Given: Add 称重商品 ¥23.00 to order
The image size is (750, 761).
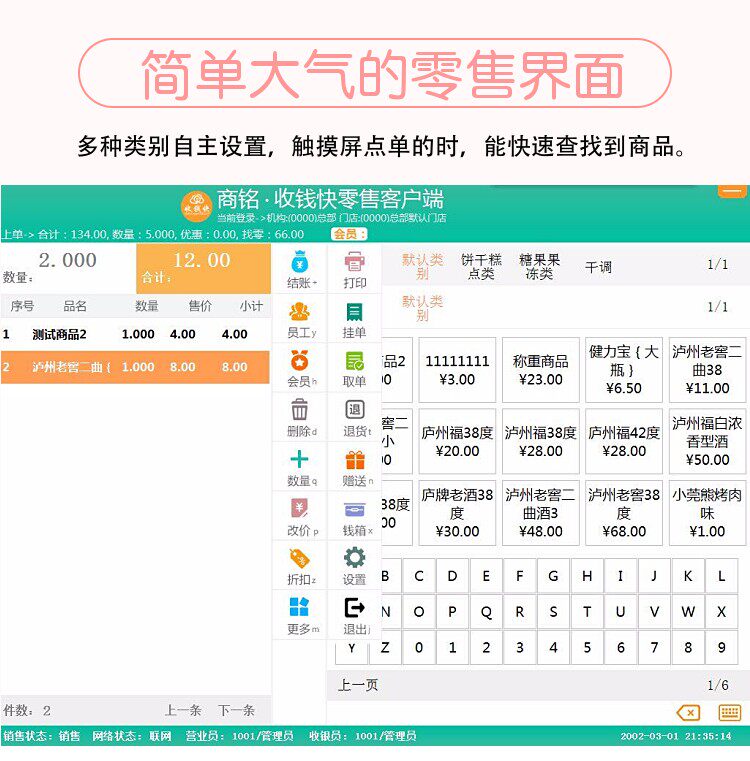Looking at the screenshot, I should (541, 370).
